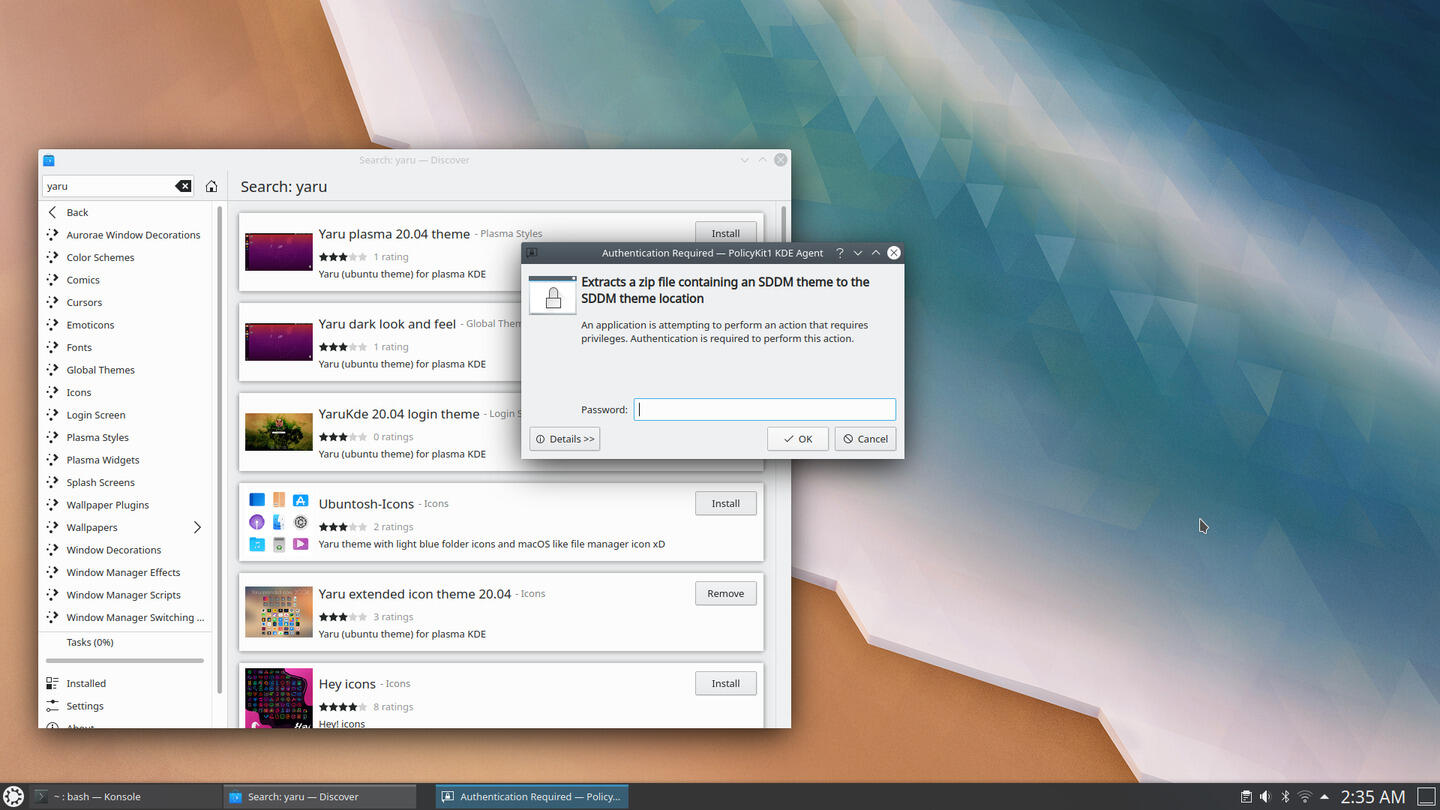The image size is (1440, 810).
Task: Click the Discover sidebar scrollbar
Action: [x=219, y=450]
